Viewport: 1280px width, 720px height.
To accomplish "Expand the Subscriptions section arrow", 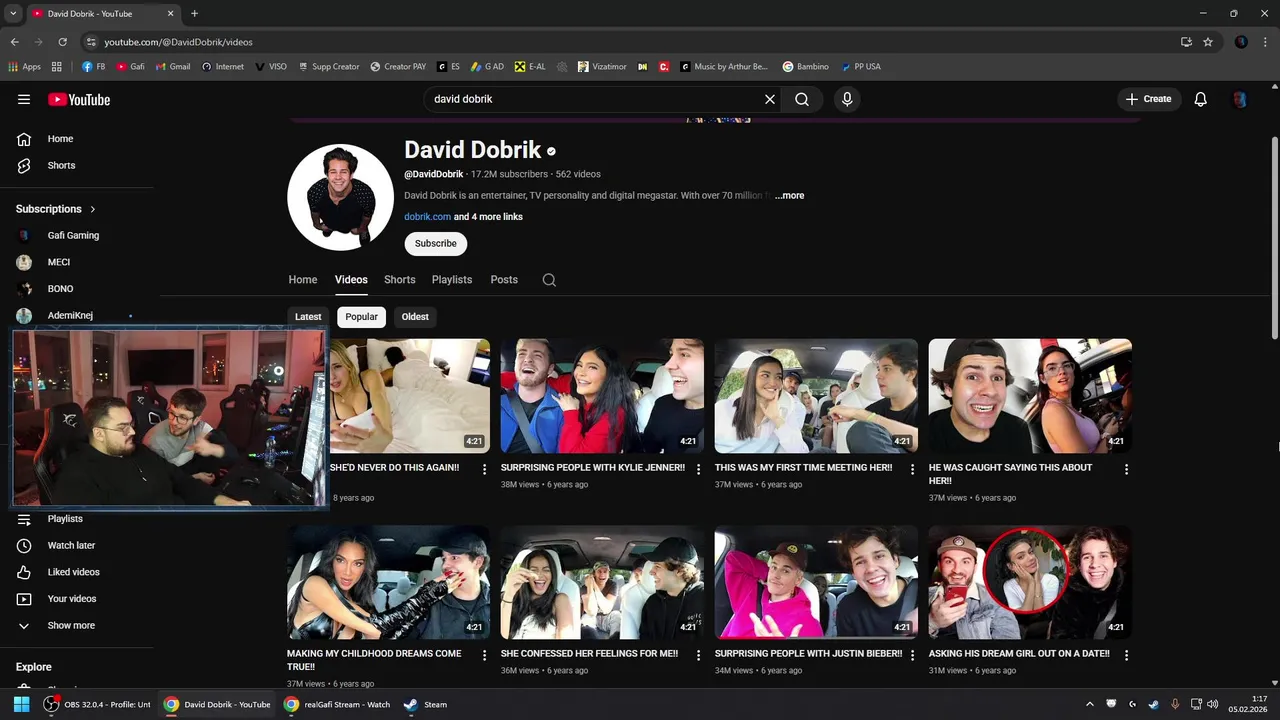I will coord(93,209).
